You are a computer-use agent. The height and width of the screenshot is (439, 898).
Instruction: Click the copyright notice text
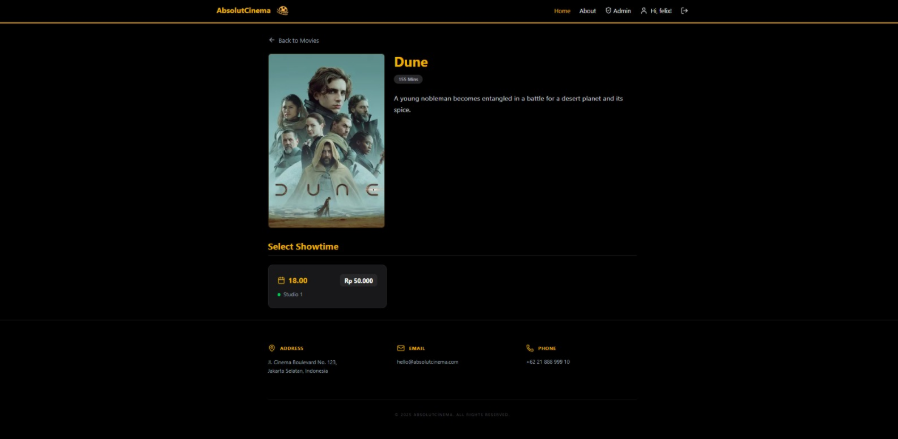(451, 414)
